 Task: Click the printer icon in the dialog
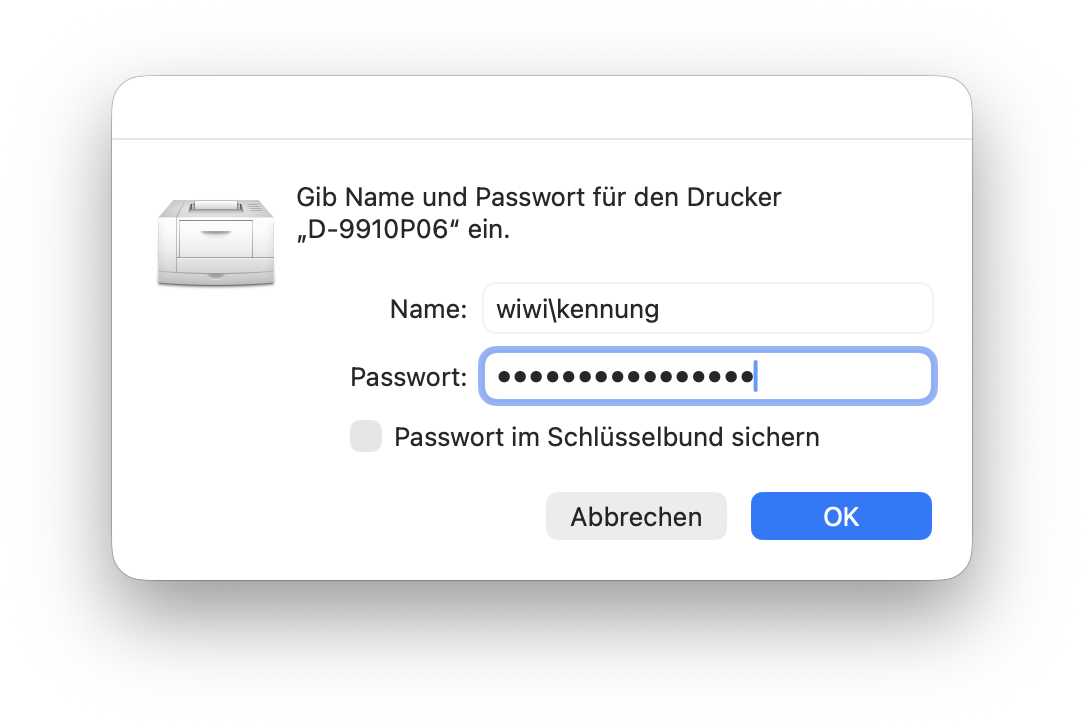coord(216,241)
